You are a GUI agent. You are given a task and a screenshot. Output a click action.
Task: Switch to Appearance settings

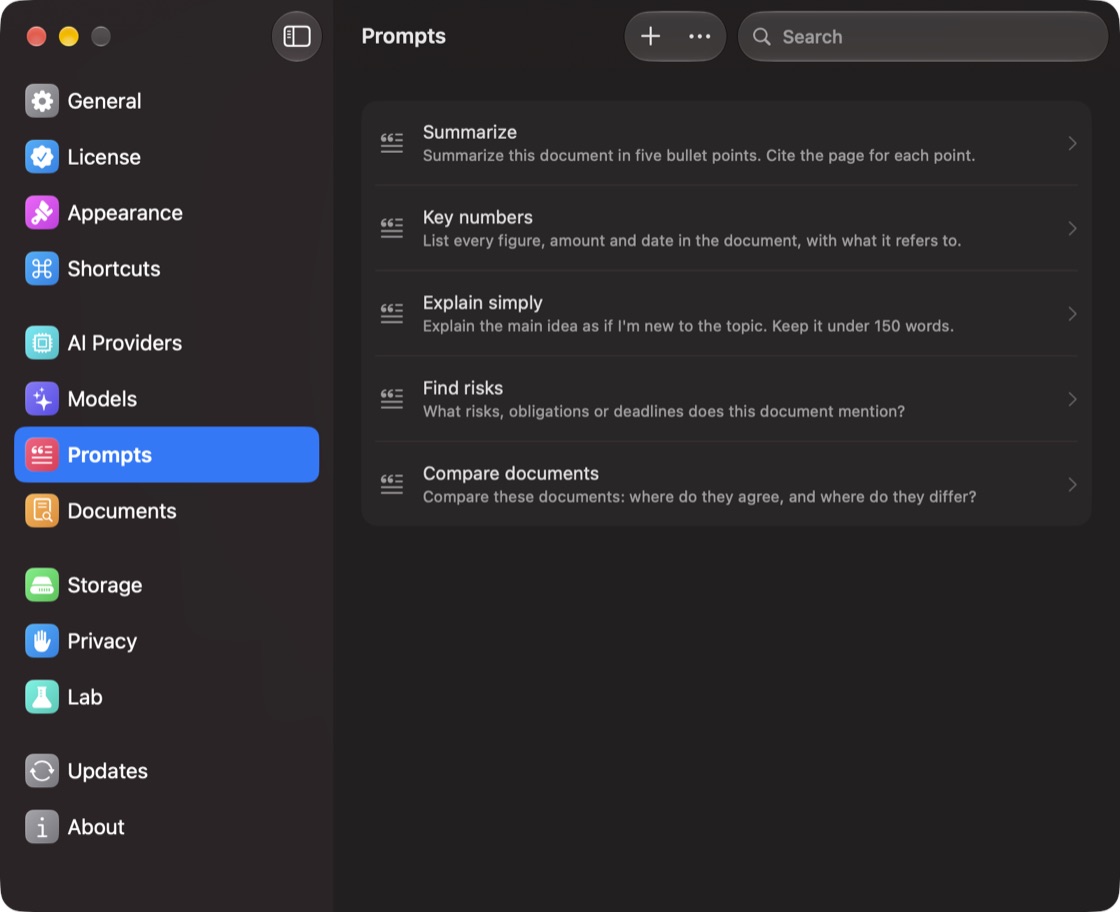point(166,213)
